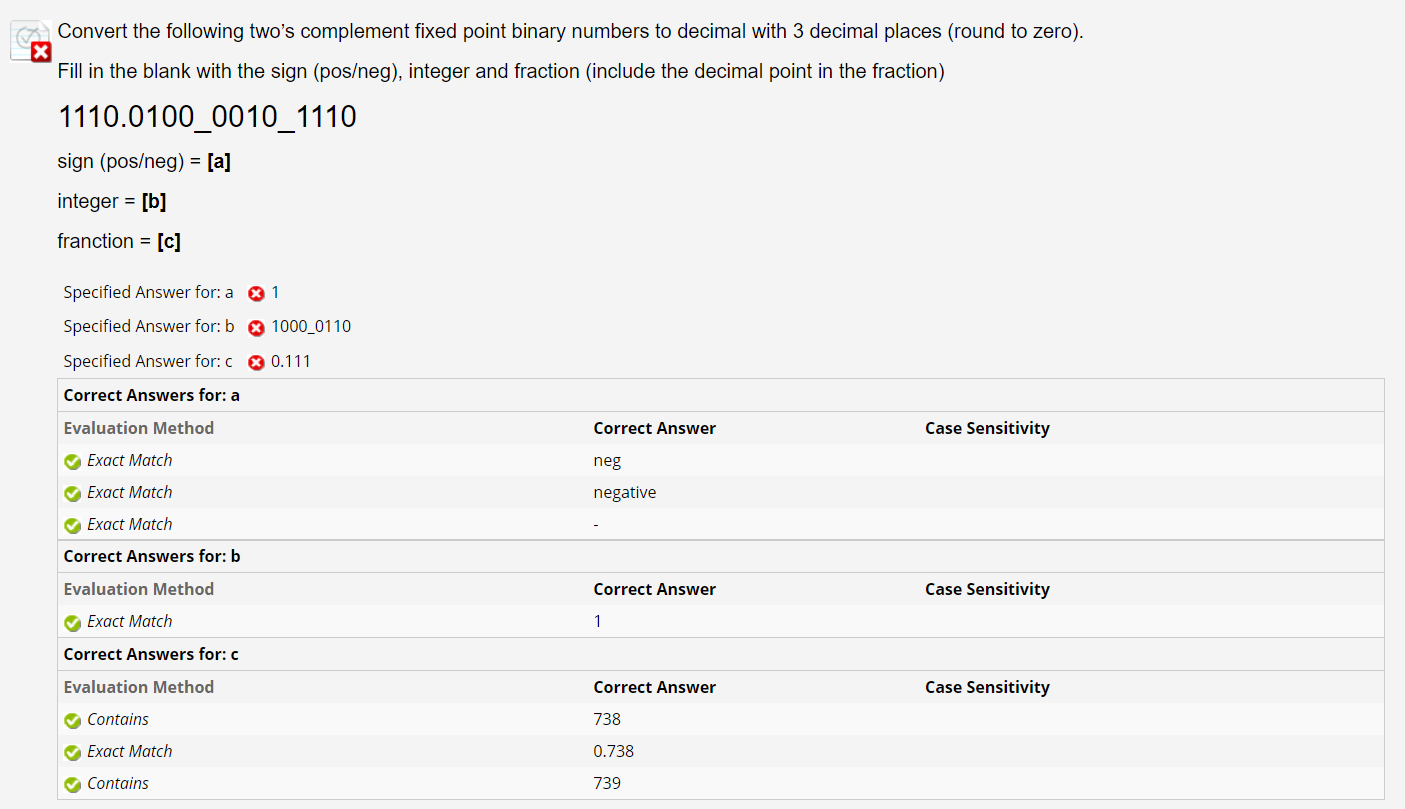
Task: Click the green check in the "-" answer row
Action: coord(72,525)
